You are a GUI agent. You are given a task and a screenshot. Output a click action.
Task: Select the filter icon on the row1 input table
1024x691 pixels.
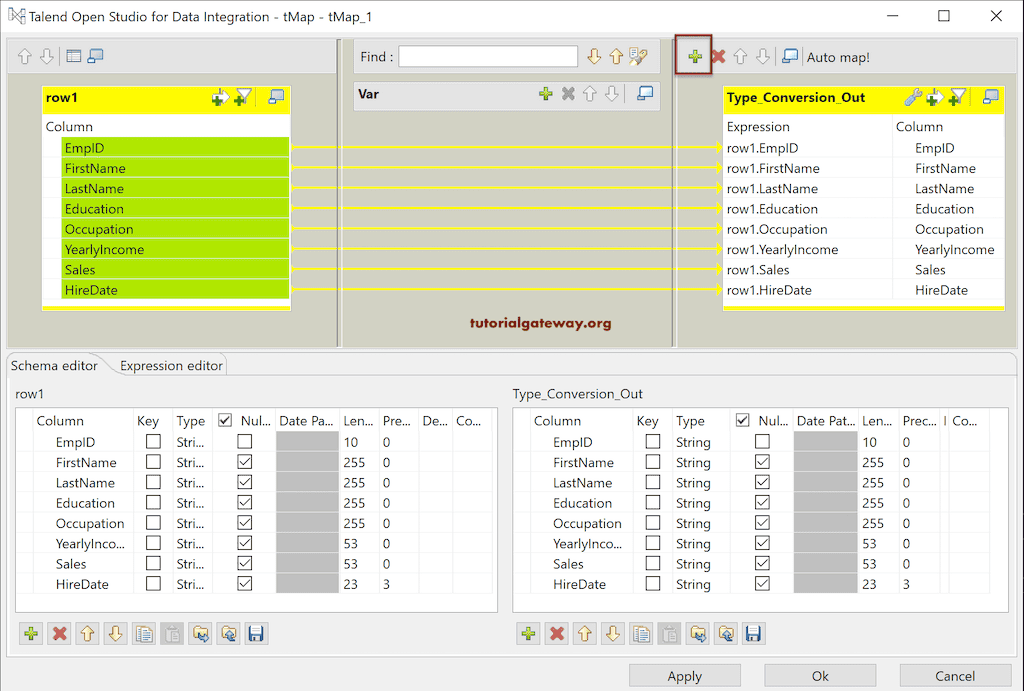pos(242,97)
